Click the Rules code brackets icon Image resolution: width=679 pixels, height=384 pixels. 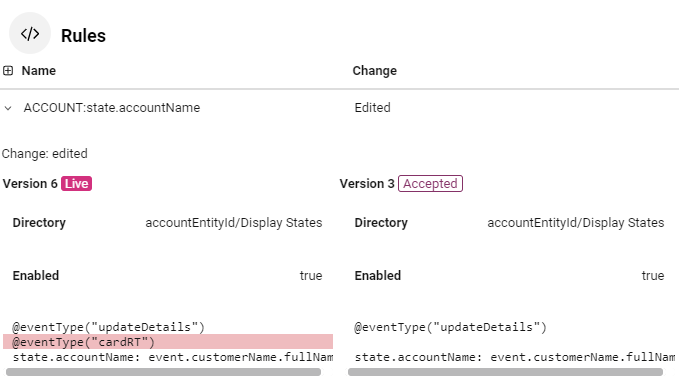pyautogui.click(x=30, y=33)
